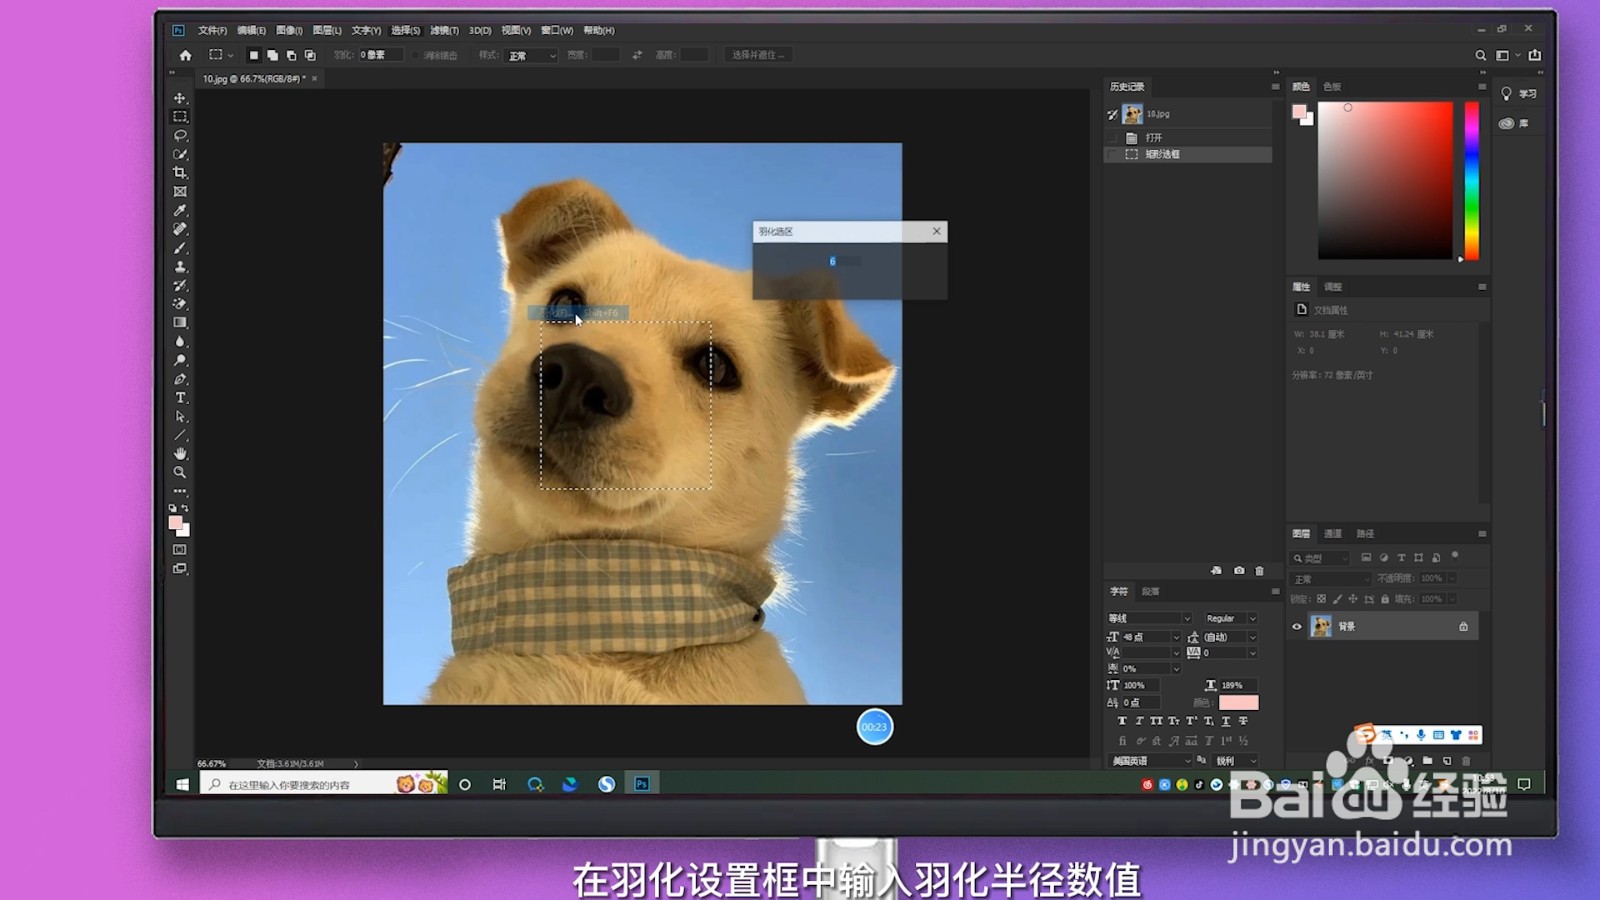Open the font size dropdown 48点
The image size is (1600, 900).
coord(1151,637)
